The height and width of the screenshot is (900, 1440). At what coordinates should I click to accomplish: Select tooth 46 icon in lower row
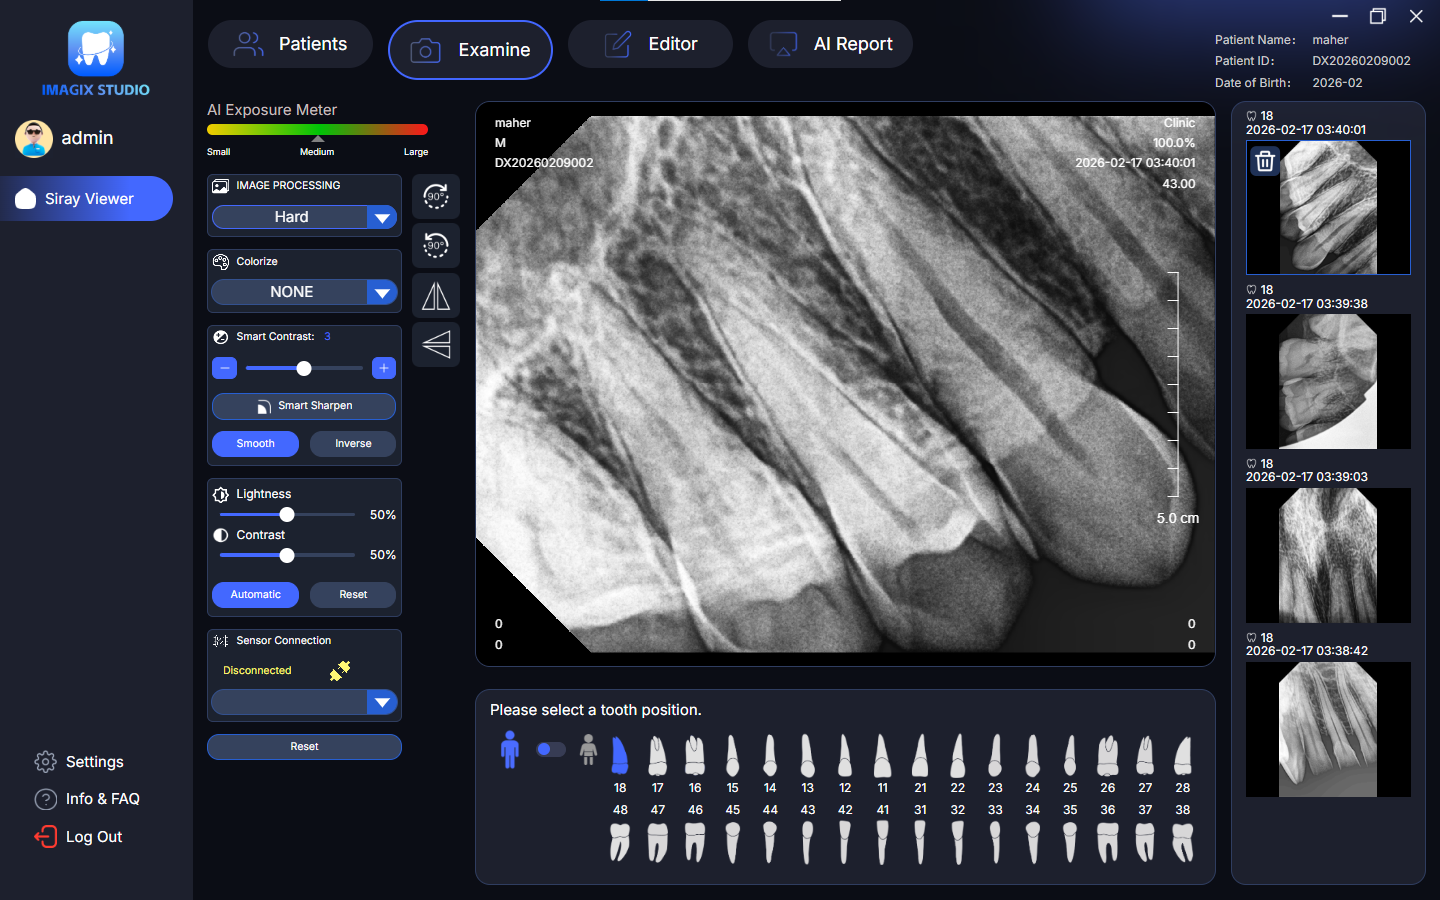[x=695, y=842]
